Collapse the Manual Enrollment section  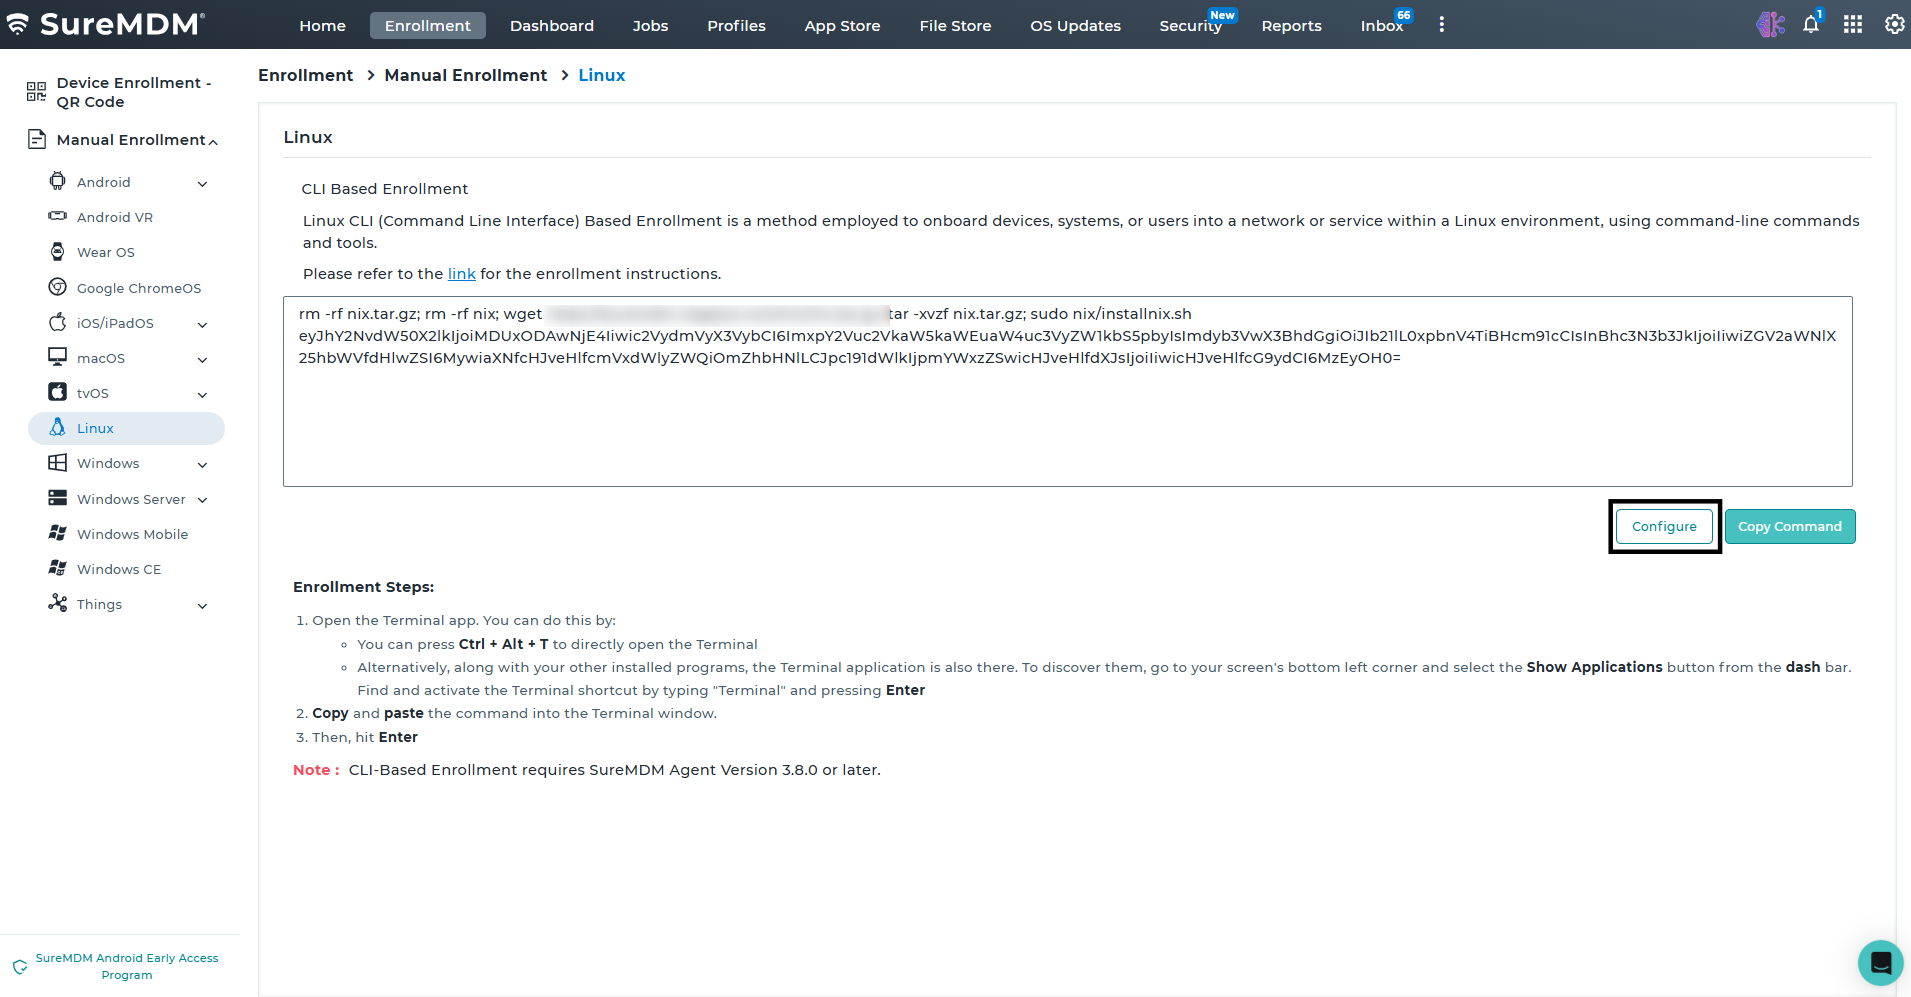coord(213,142)
